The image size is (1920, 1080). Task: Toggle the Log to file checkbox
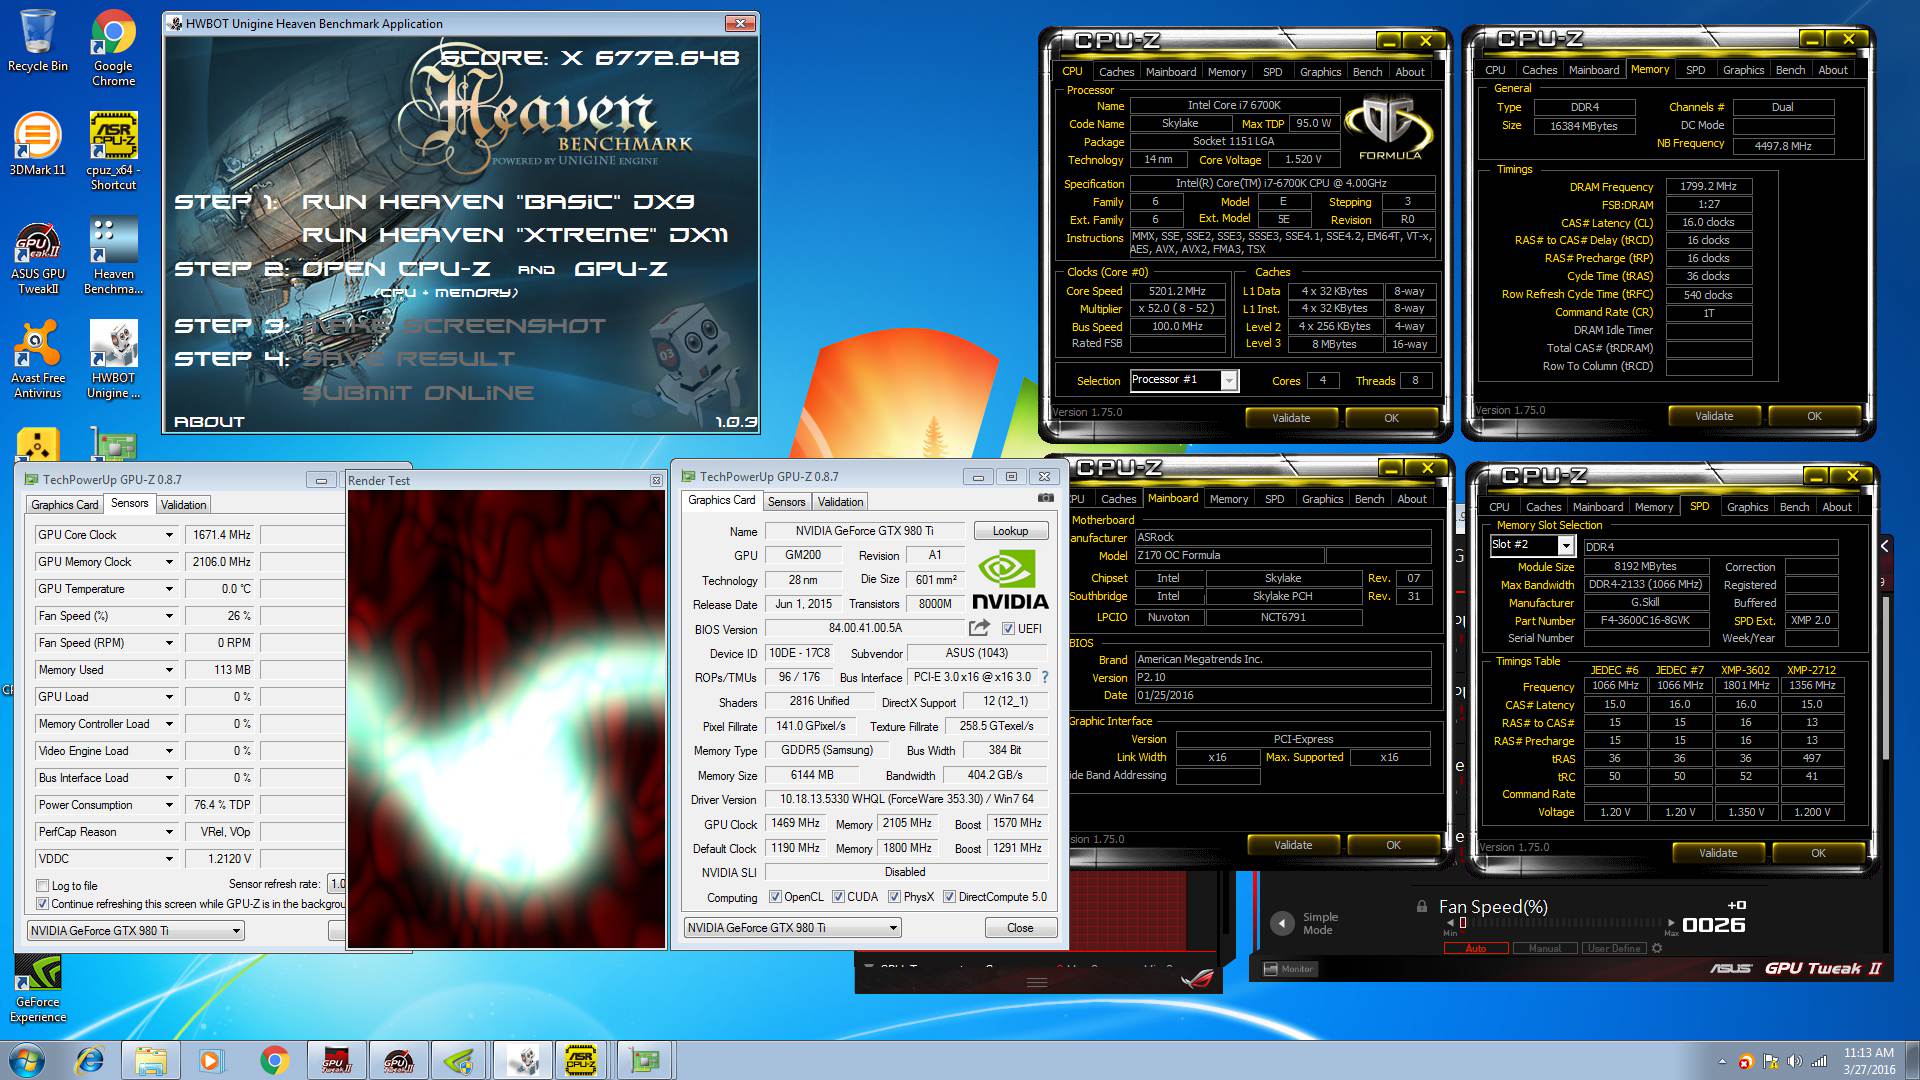(x=43, y=886)
